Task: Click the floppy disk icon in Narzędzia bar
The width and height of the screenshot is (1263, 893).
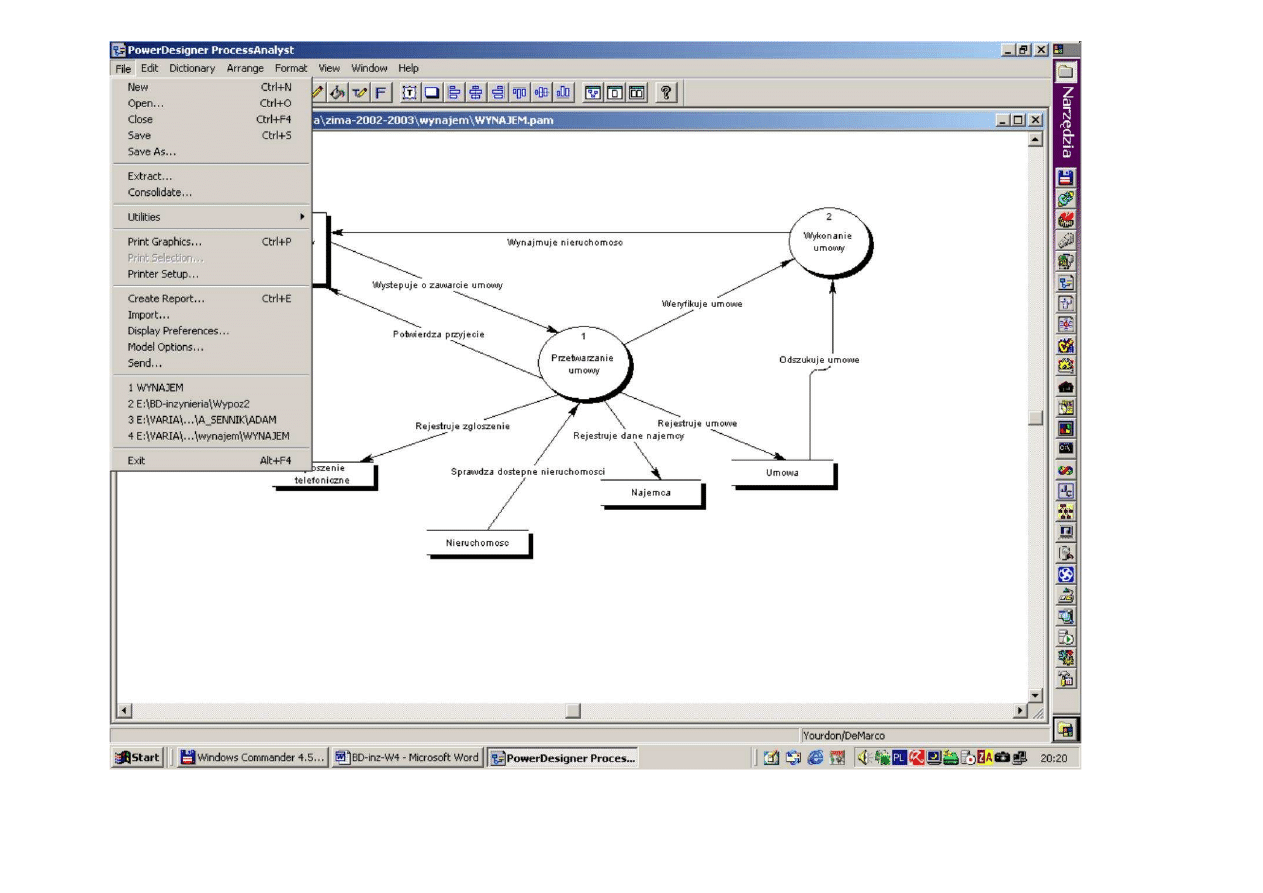Action: tap(1066, 177)
